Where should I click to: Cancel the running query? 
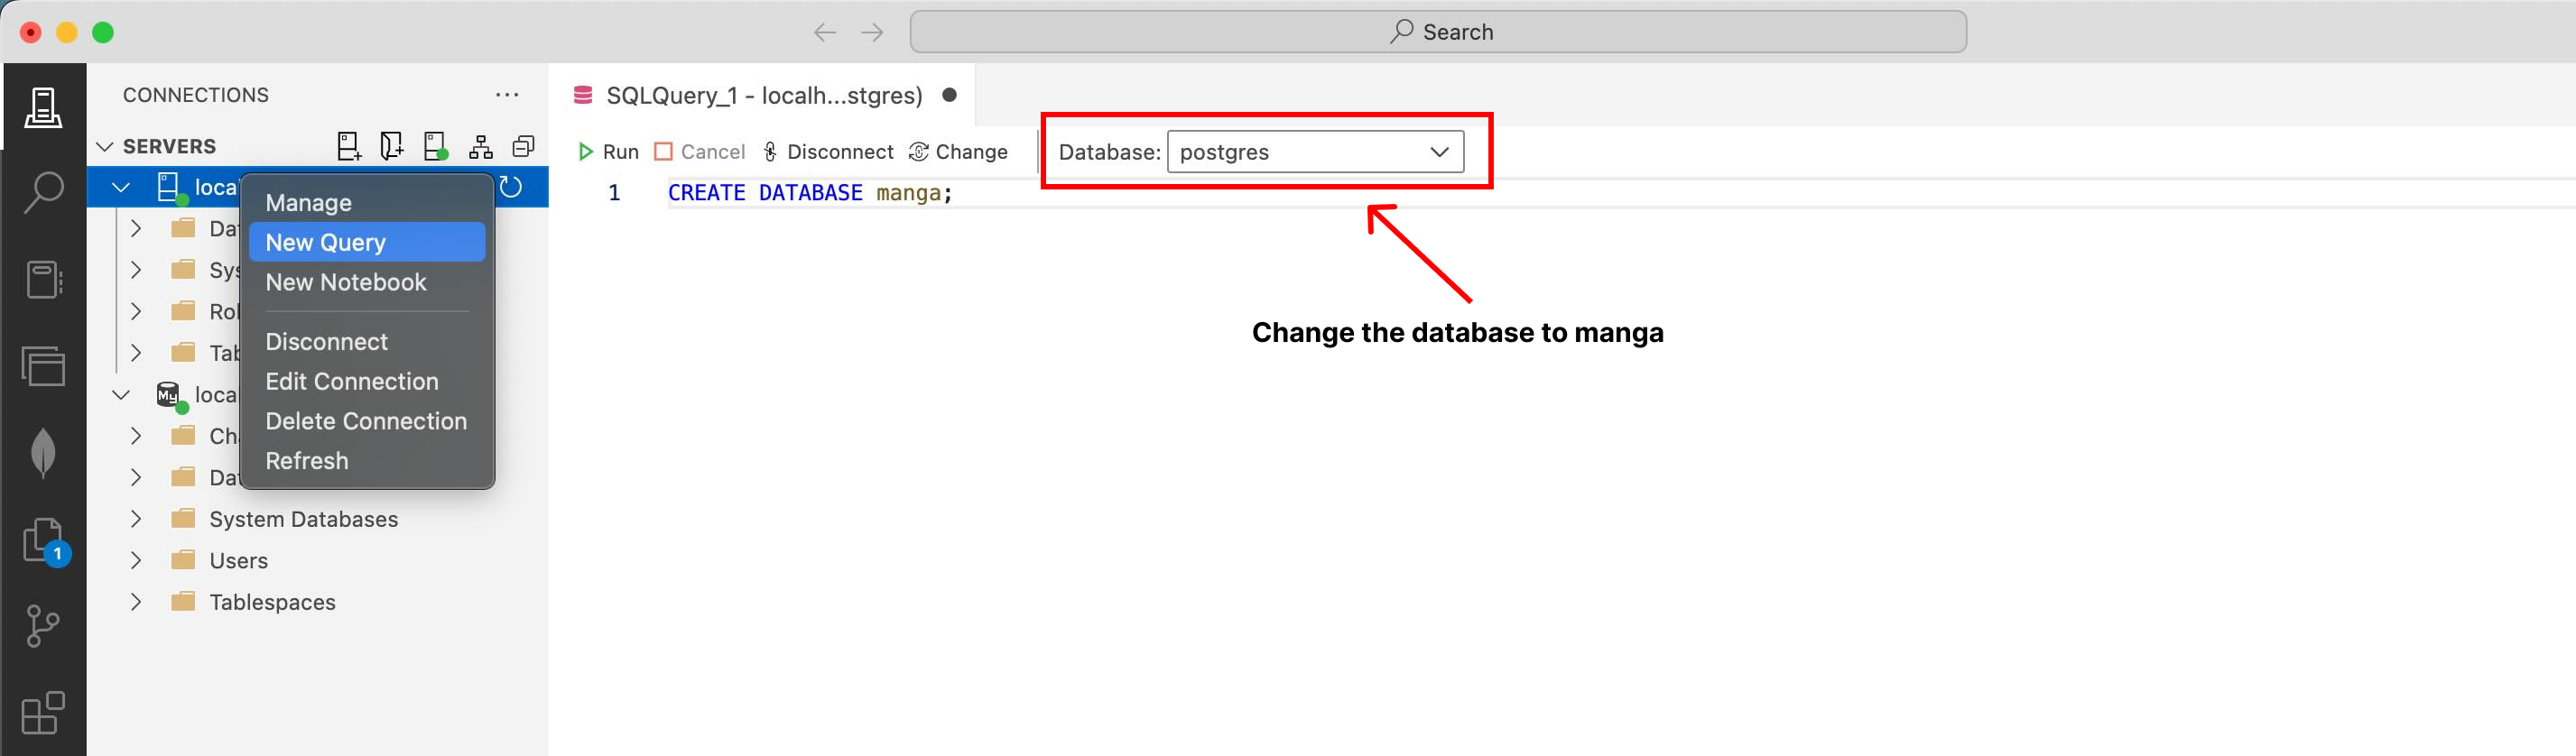699,152
